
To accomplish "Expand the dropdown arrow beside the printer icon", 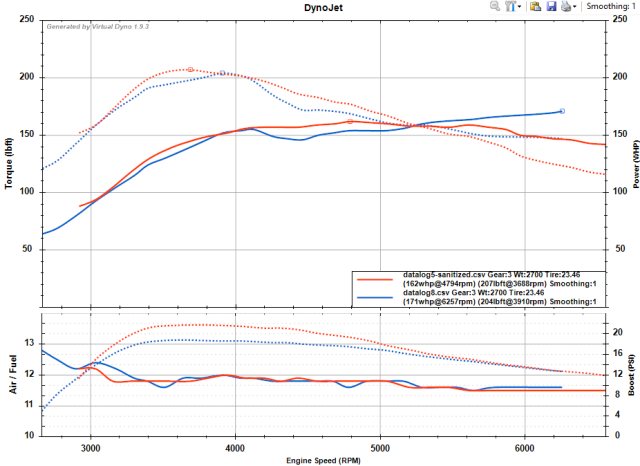I will click(575, 6).
